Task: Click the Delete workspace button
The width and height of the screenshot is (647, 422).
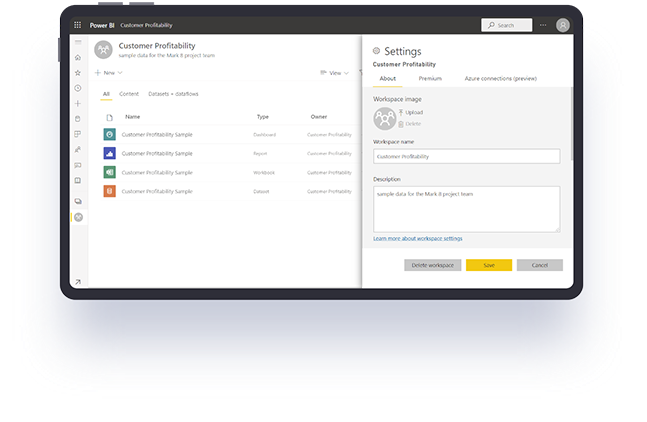Action: [x=432, y=265]
